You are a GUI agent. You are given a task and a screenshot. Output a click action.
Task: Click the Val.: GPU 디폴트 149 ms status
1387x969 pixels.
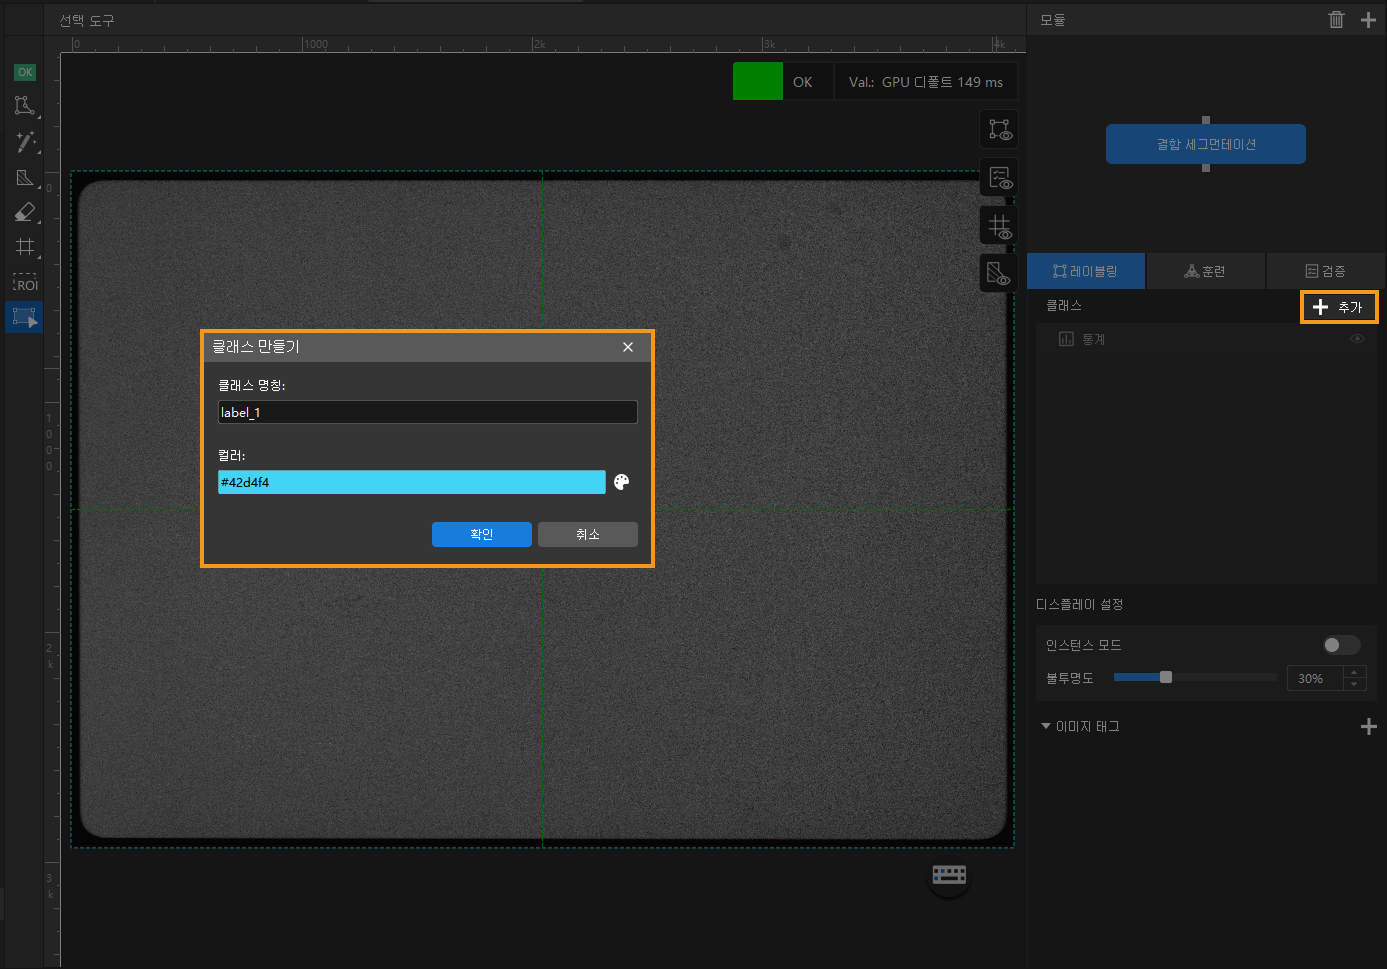925,82
